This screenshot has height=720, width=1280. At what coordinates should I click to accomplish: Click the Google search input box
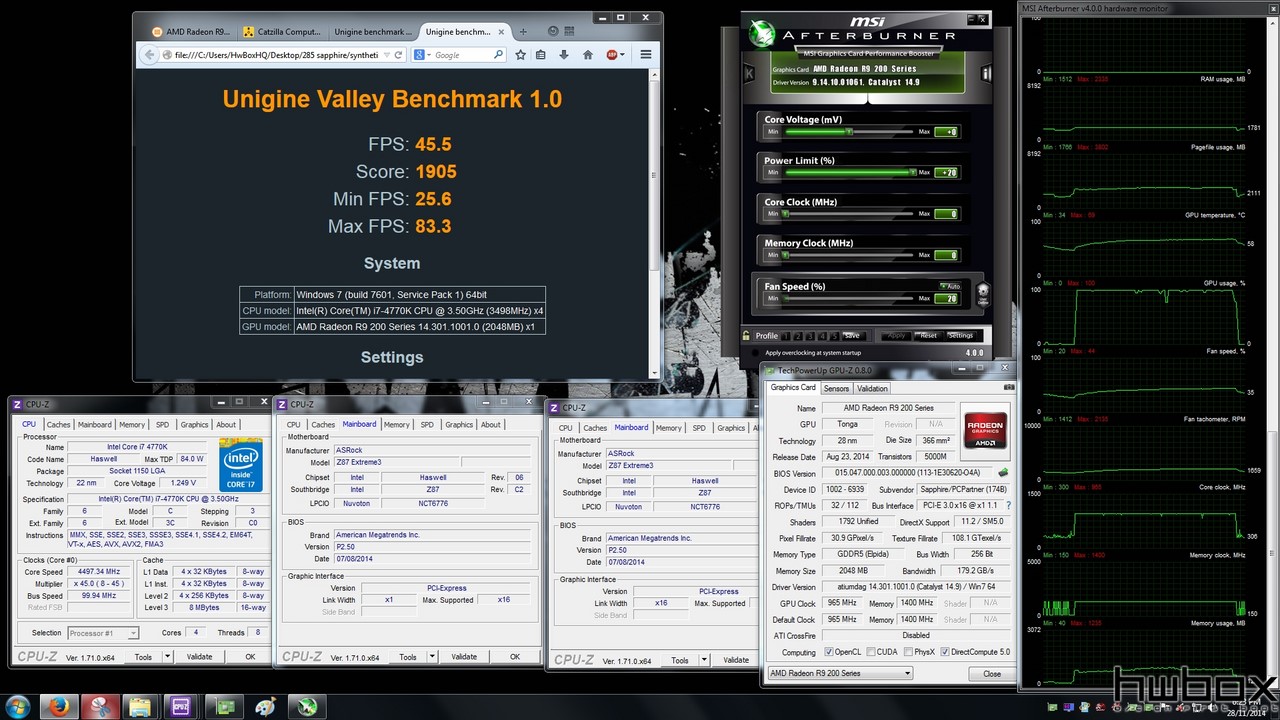[463, 55]
